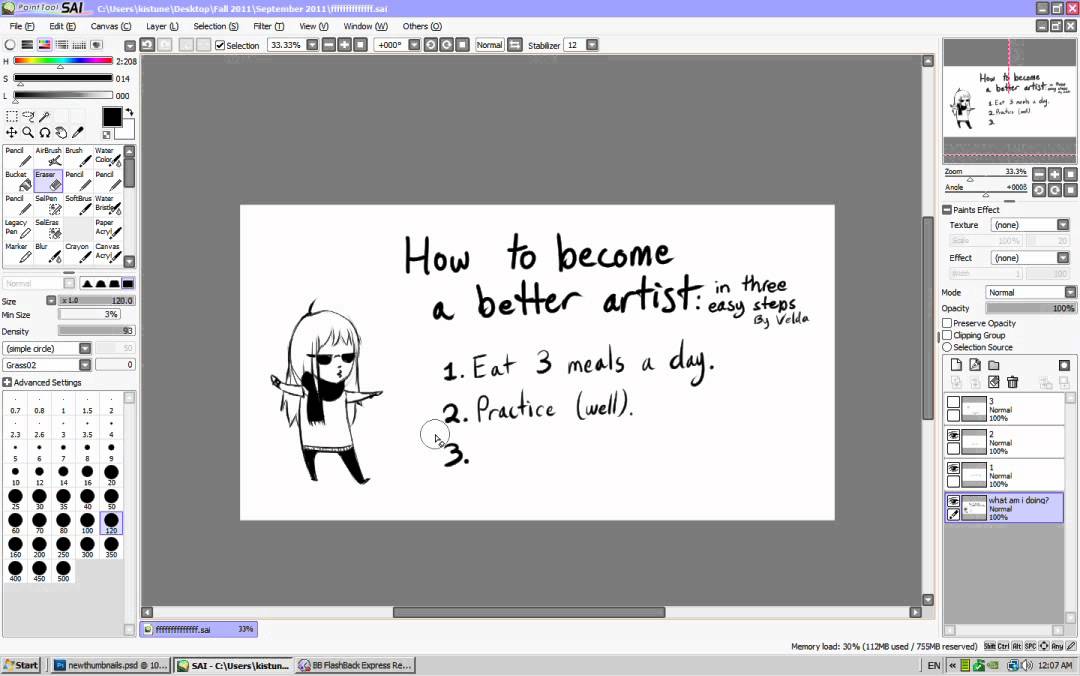Image resolution: width=1080 pixels, height=676 pixels.
Task: Select the AirBrush tool
Action: point(48,157)
